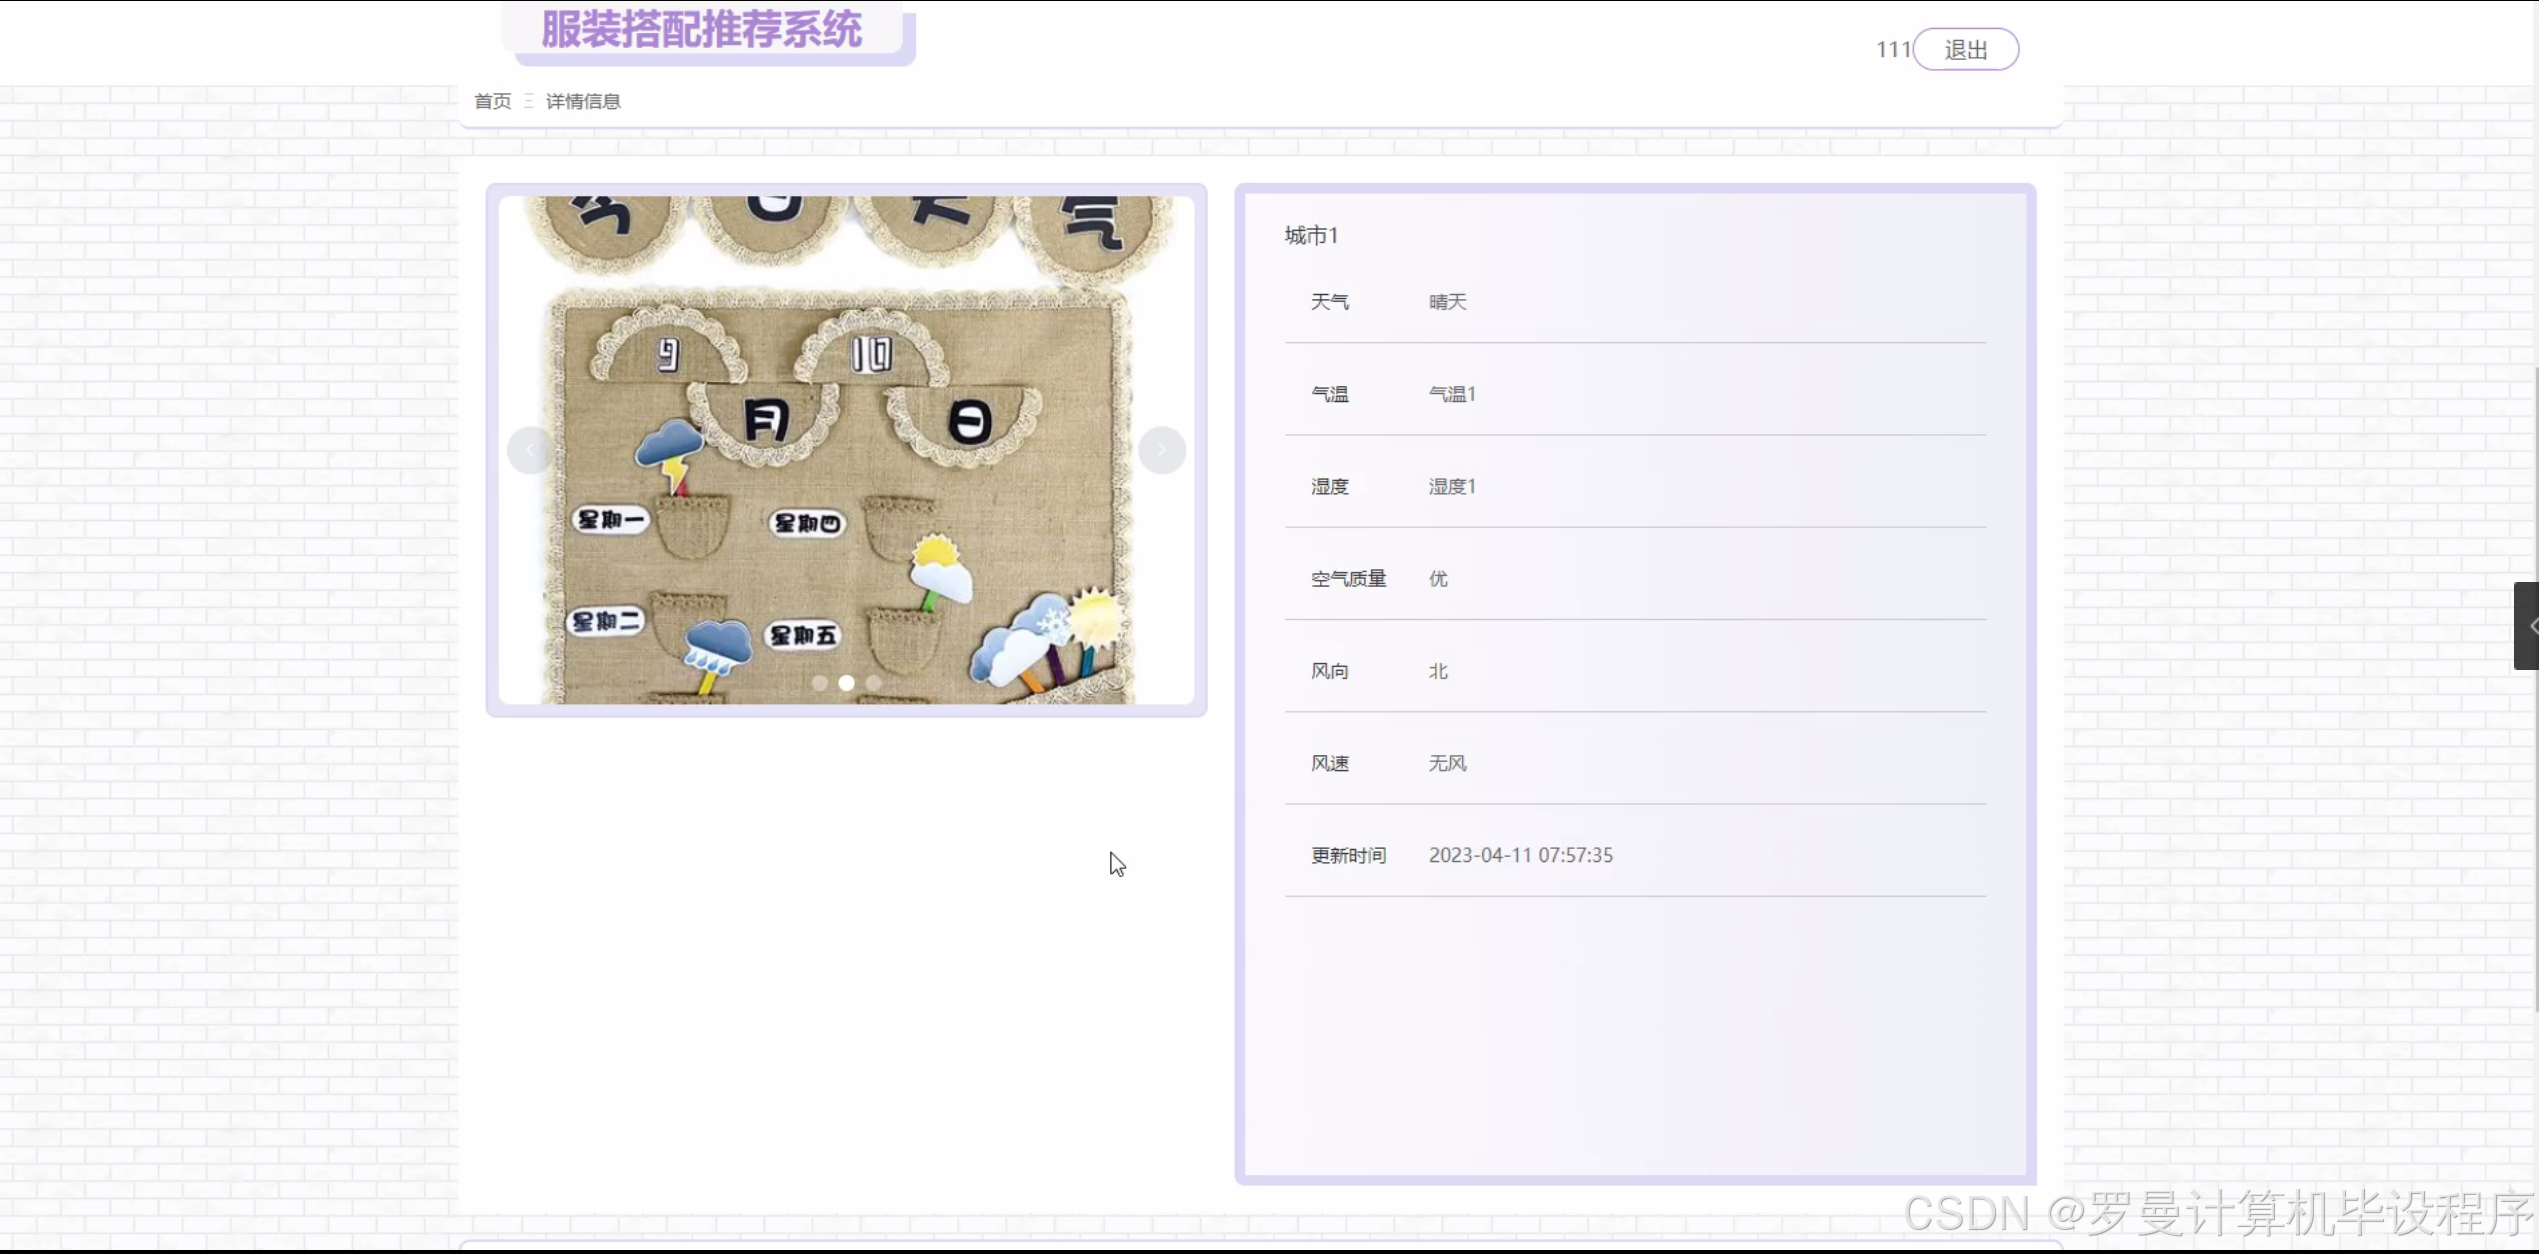Click the 城市1 heading
The image size is (2539, 1254).
pyautogui.click(x=1311, y=235)
